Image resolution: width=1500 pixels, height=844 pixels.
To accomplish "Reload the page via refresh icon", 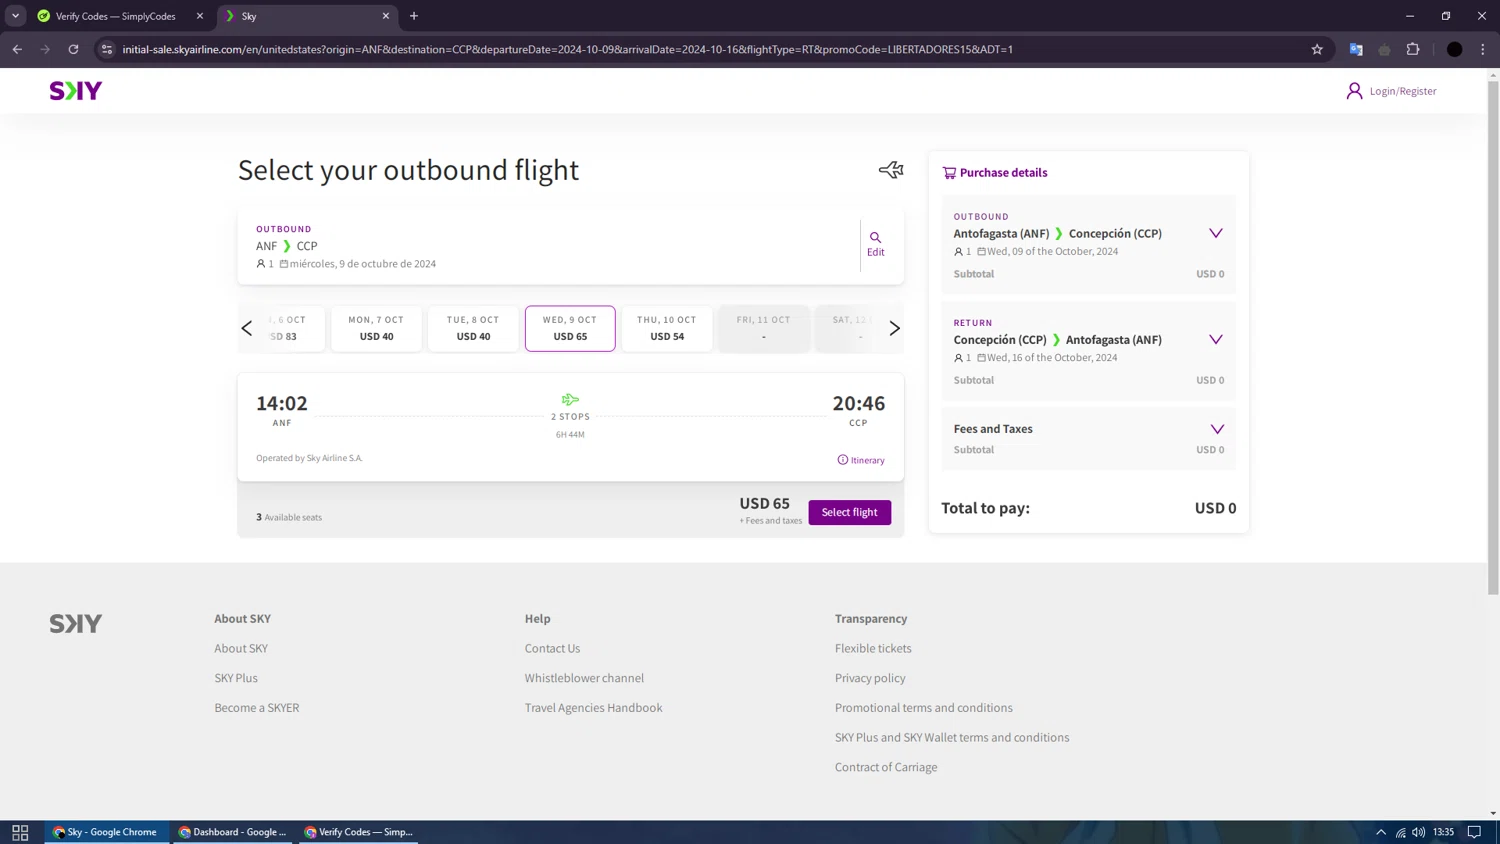I will click(x=73, y=49).
